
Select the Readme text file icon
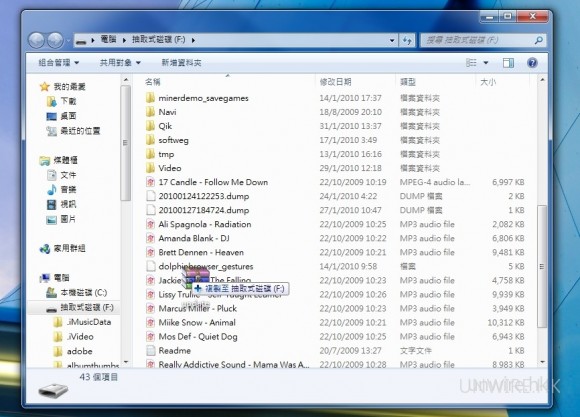point(150,350)
